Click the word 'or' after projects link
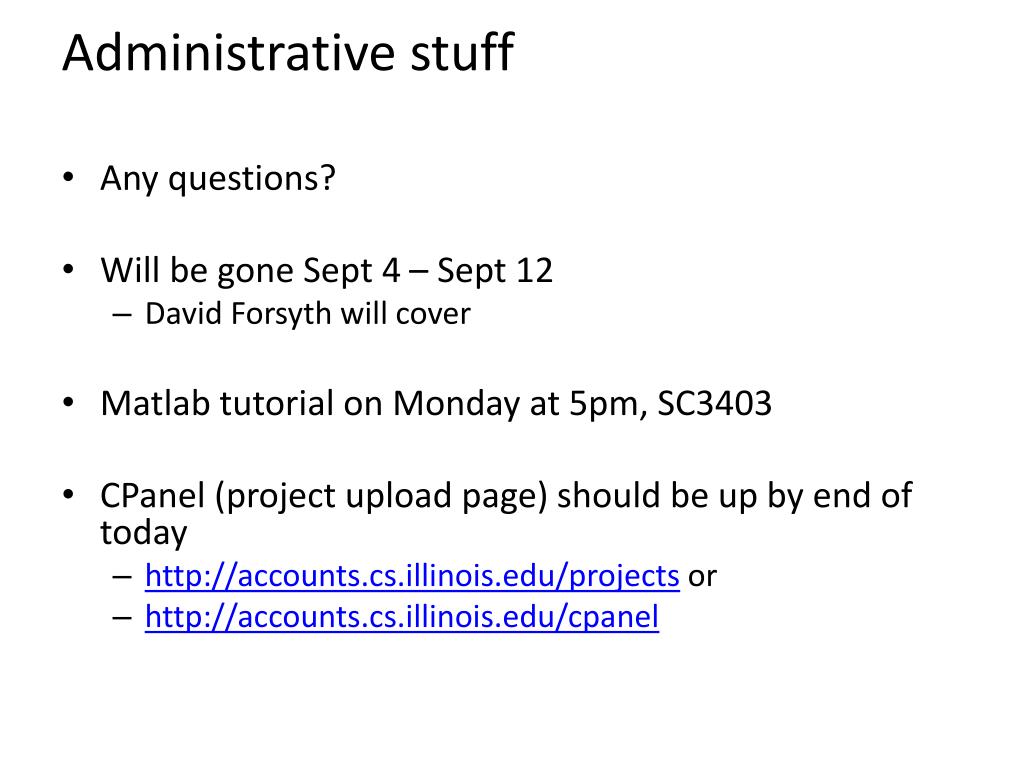Viewport: 1024px width, 768px height. coord(703,577)
